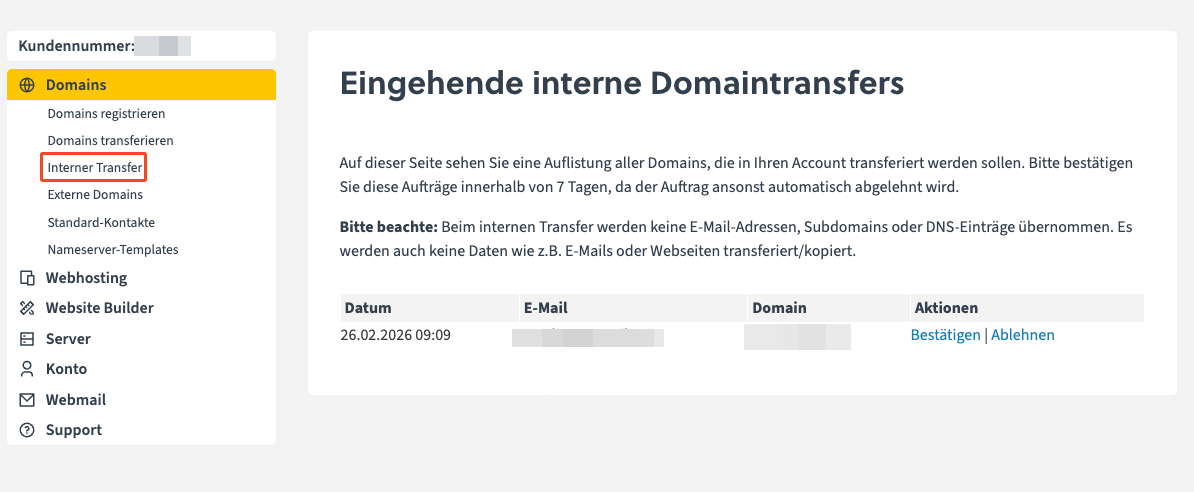Click the globe icon beside Domains
This screenshot has height=492, width=1194.
coord(27,85)
